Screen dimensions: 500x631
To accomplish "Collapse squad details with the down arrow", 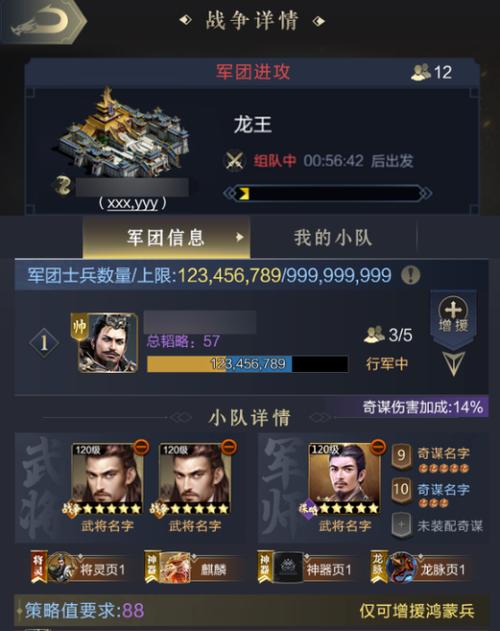I will [453, 363].
